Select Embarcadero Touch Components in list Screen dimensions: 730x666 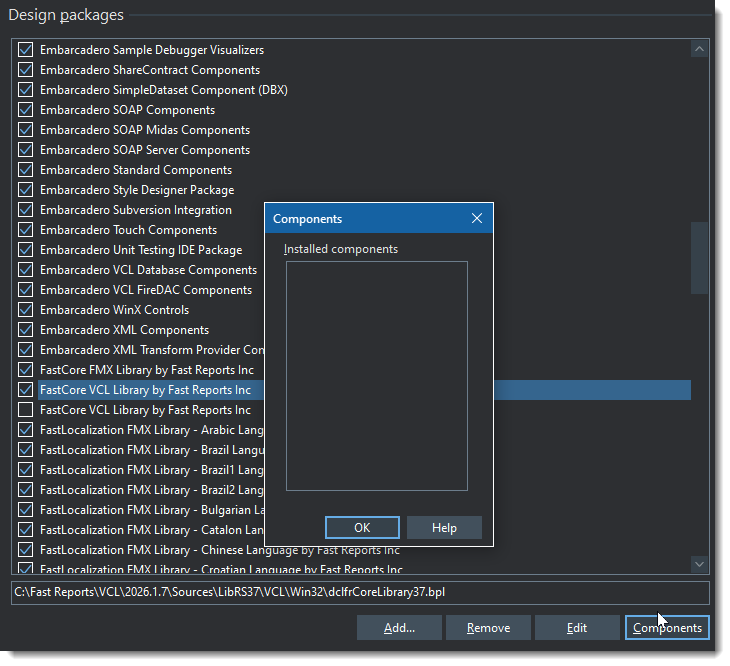click(127, 230)
